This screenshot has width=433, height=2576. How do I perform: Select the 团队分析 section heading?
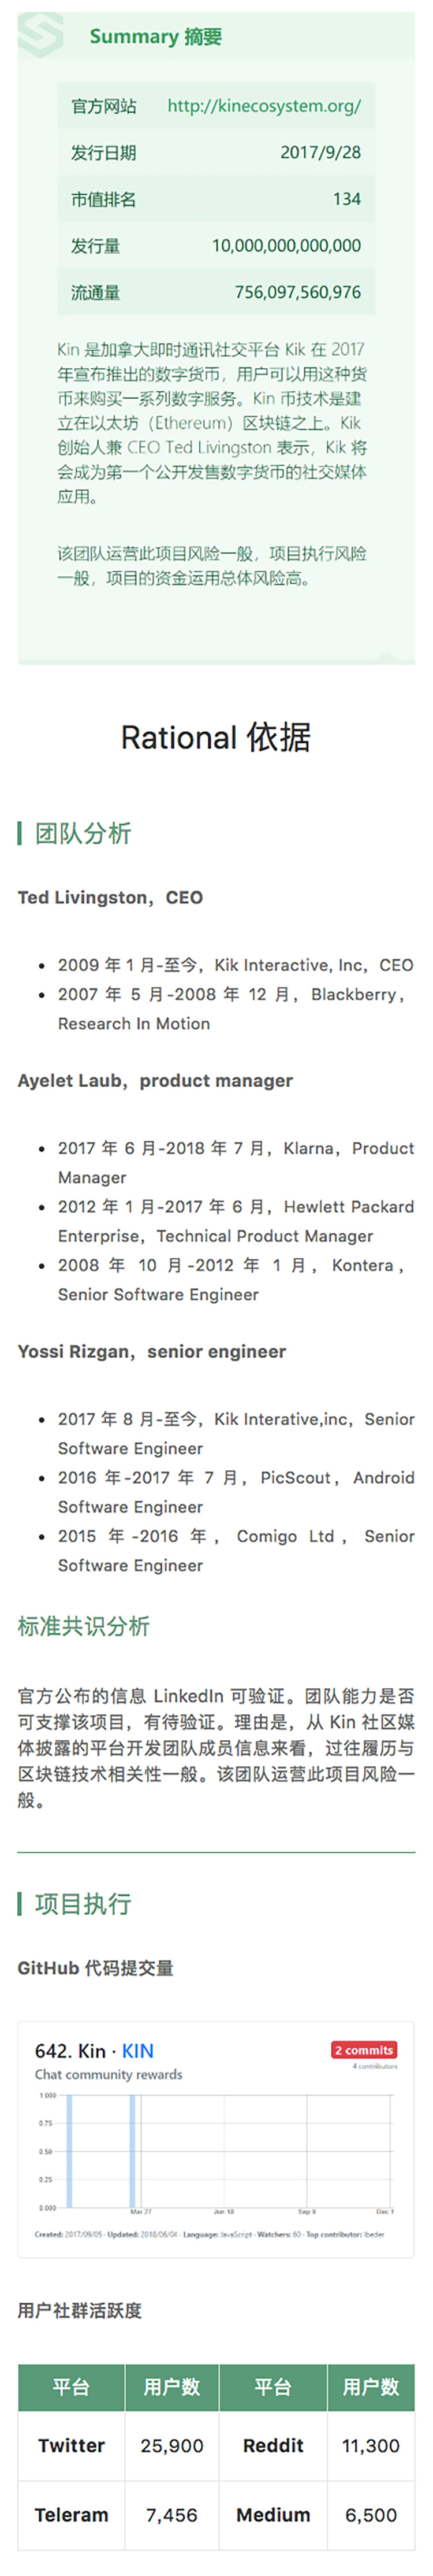tap(83, 833)
